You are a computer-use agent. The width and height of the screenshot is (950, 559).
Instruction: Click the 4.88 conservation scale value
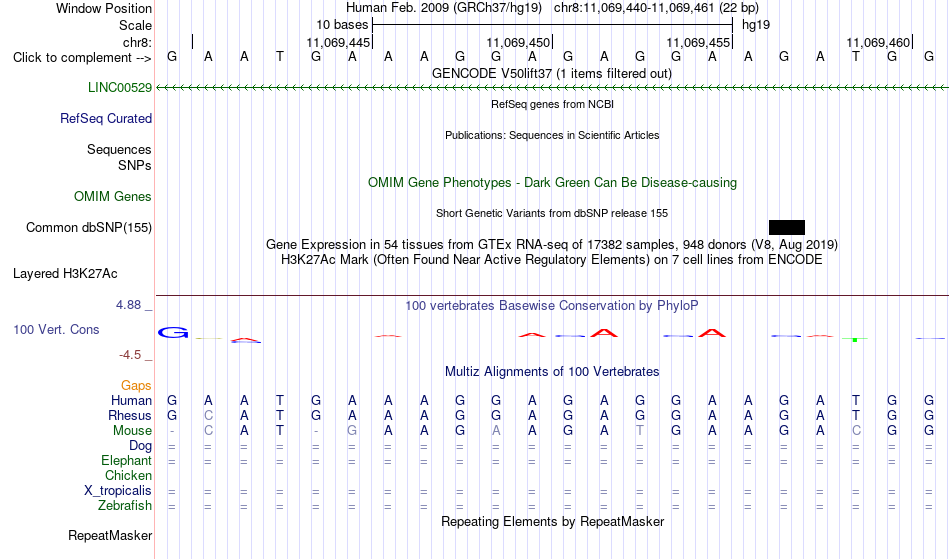tap(128, 305)
